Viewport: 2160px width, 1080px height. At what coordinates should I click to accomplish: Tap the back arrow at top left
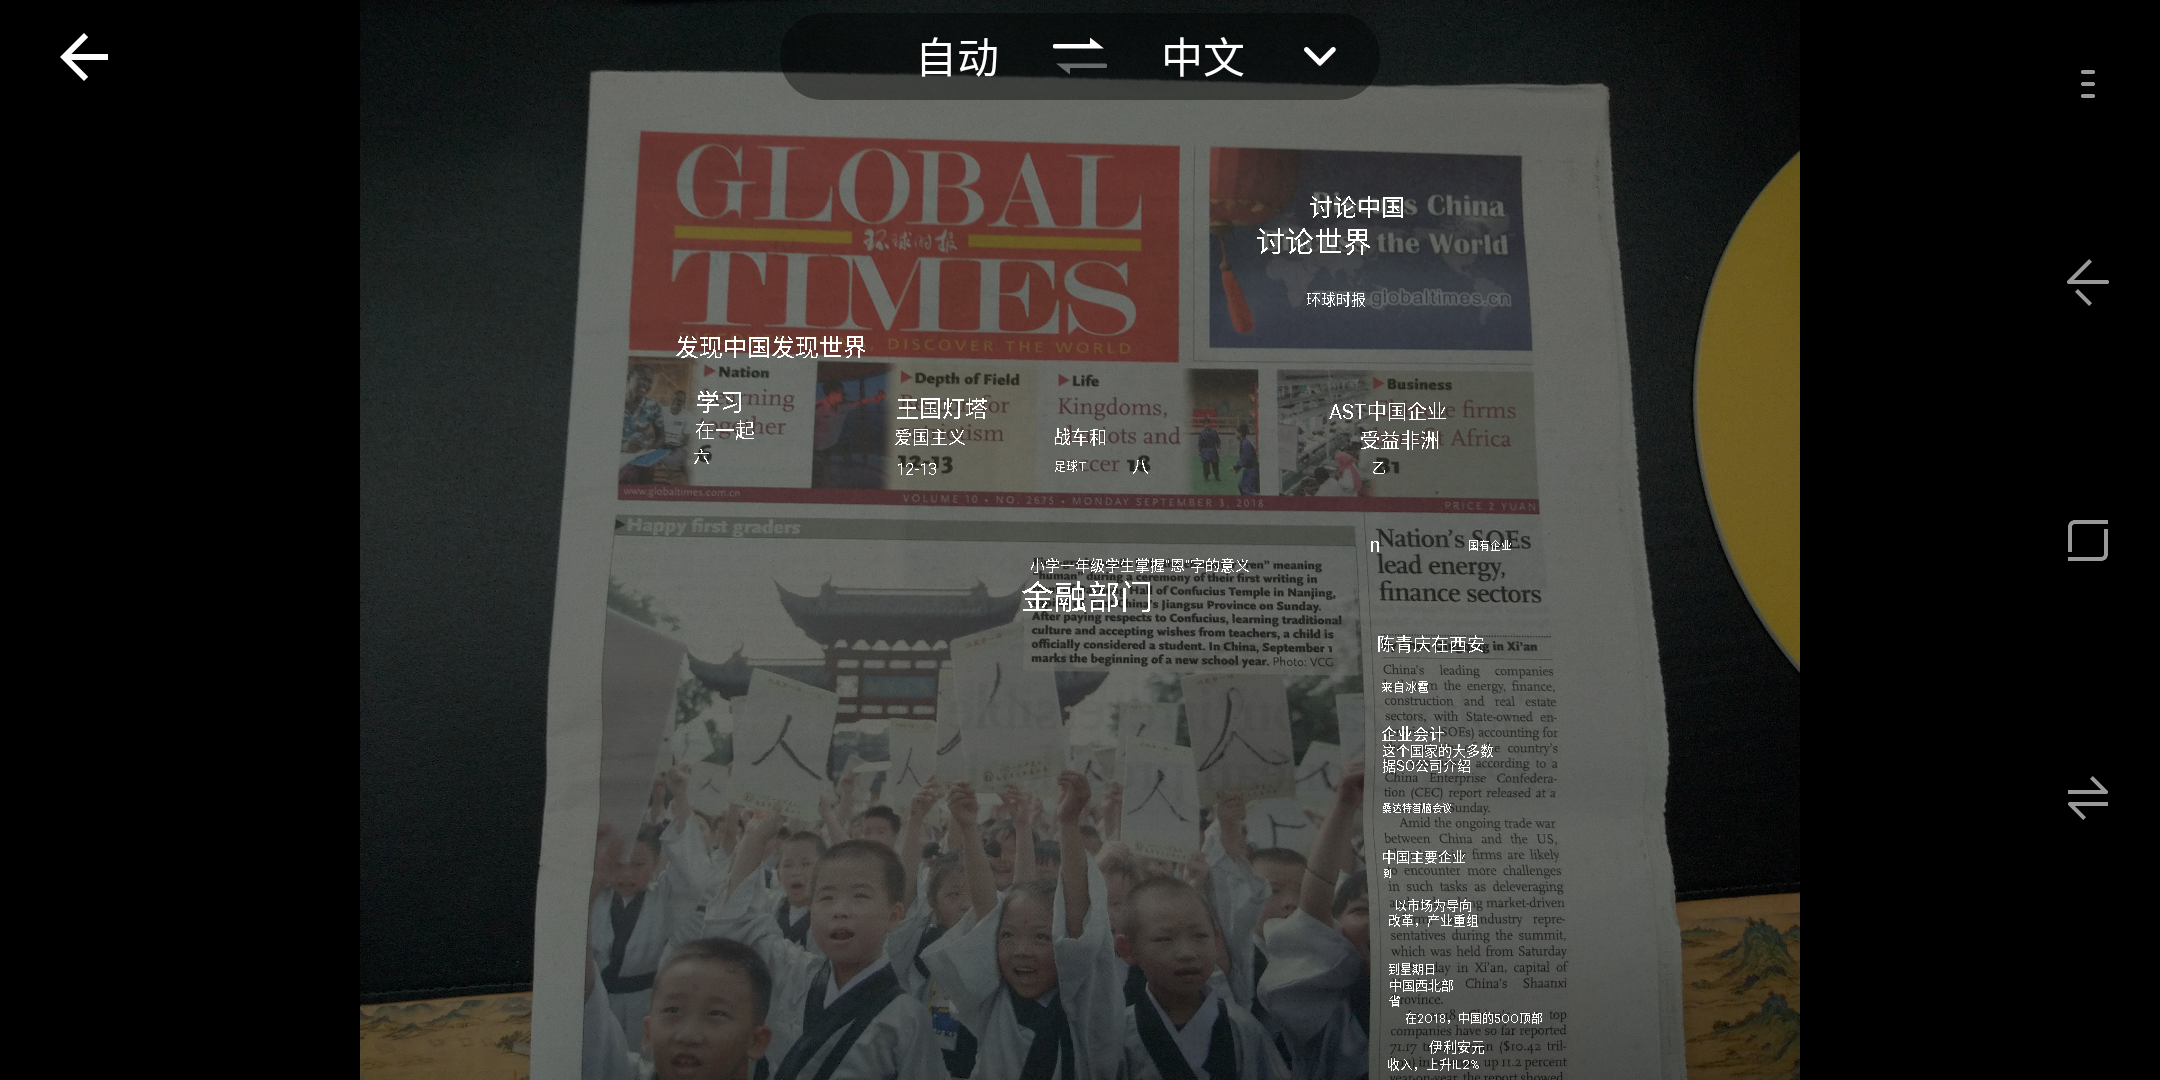tap(84, 57)
